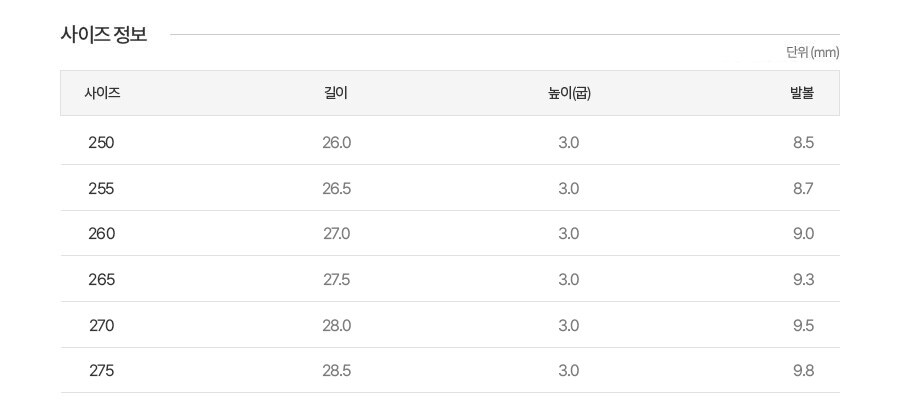
Task: Click the 8.7 foot width value
Action: click(803, 188)
